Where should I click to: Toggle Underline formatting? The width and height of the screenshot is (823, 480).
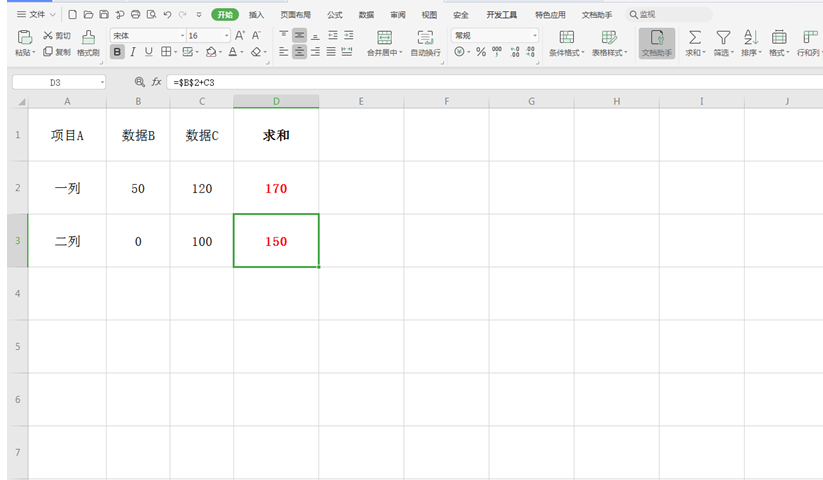point(149,51)
